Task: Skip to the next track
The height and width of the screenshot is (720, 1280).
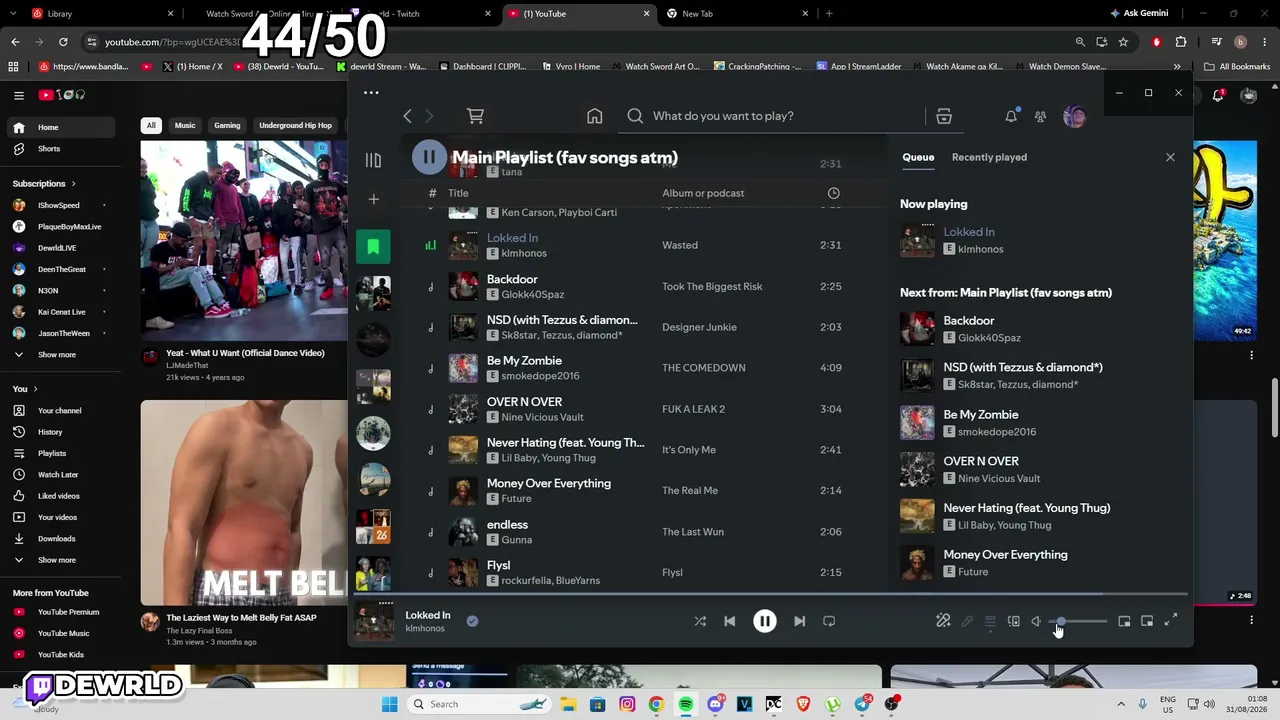Action: (799, 621)
